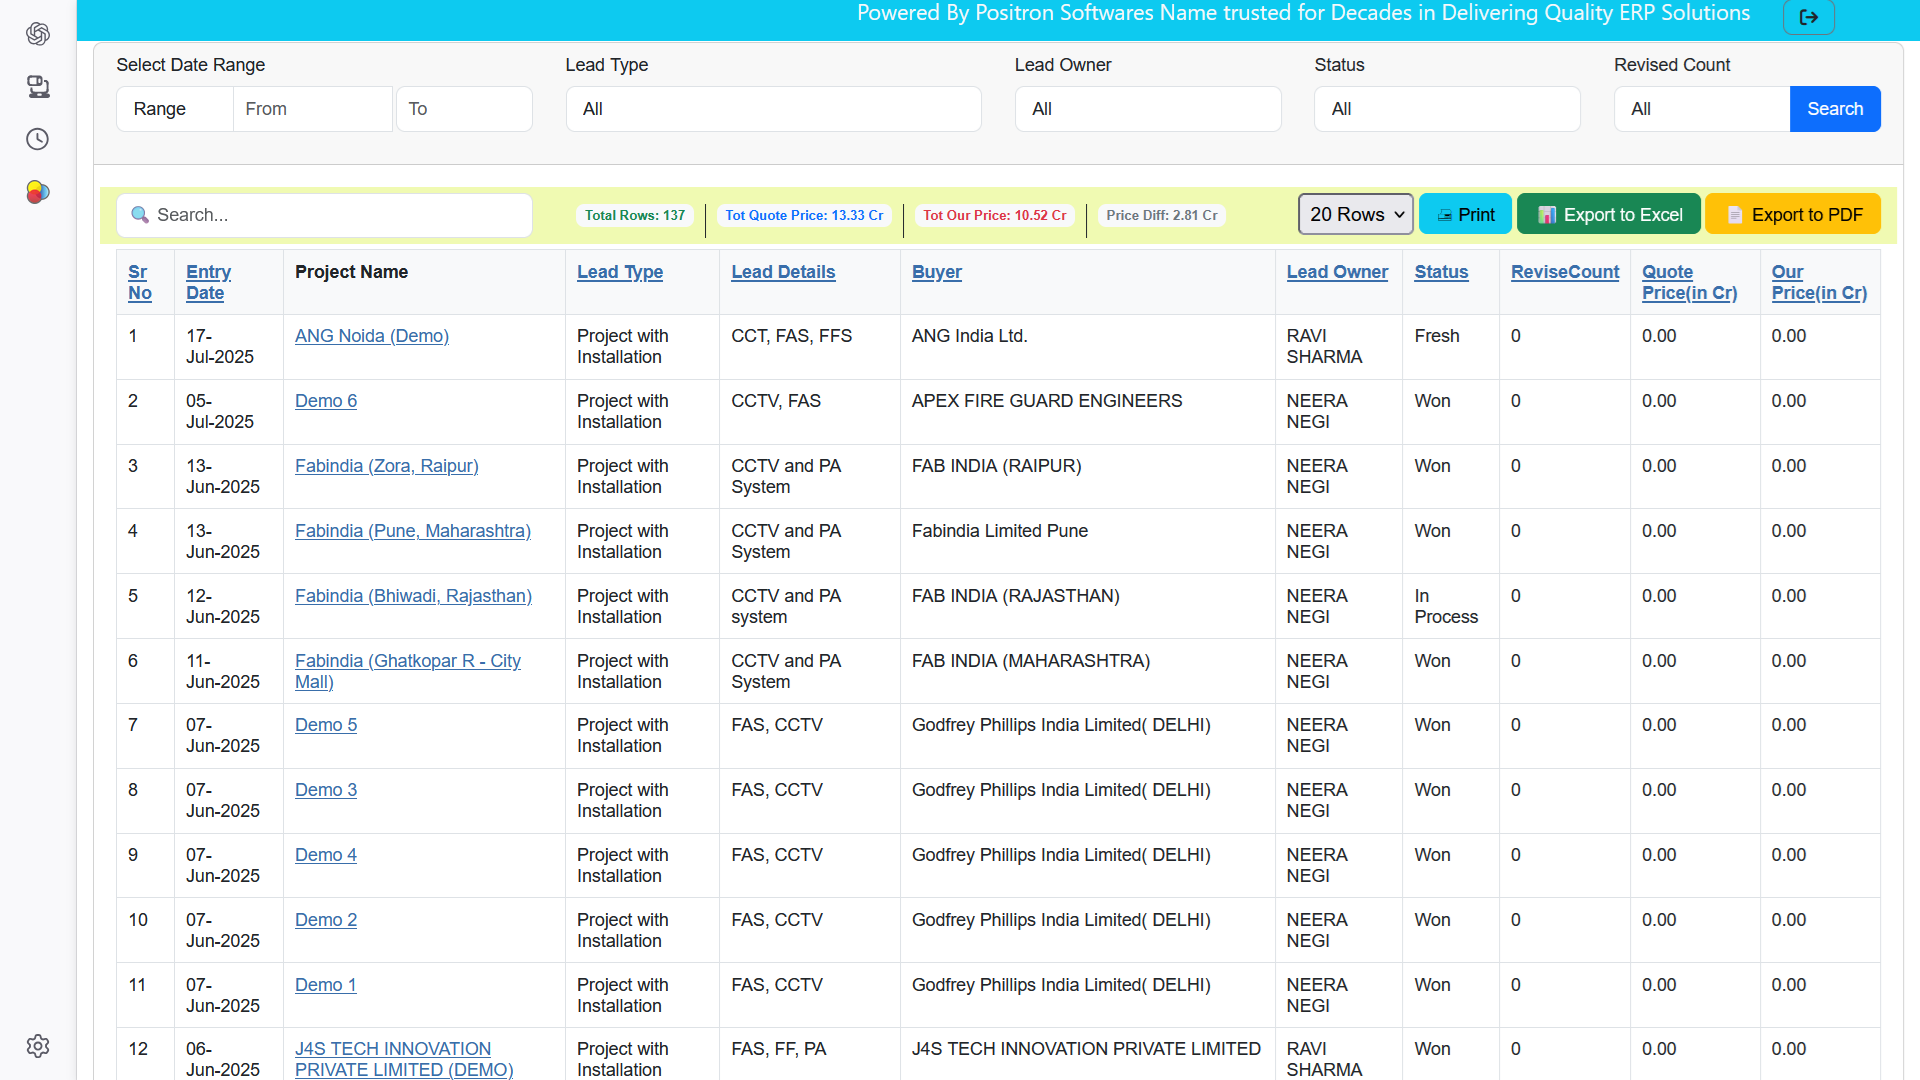1920x1080 pixels.
Task: Click the colored circles icon in the sidebar
Action: tap(38, 192)
